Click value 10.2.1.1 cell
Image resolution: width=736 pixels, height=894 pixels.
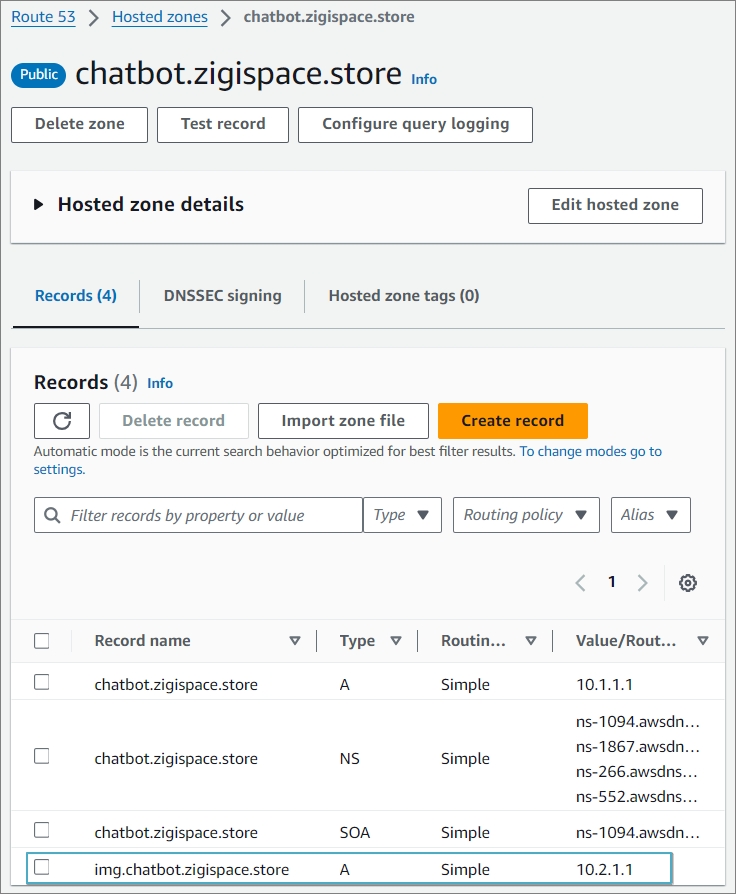click(604, 869)
